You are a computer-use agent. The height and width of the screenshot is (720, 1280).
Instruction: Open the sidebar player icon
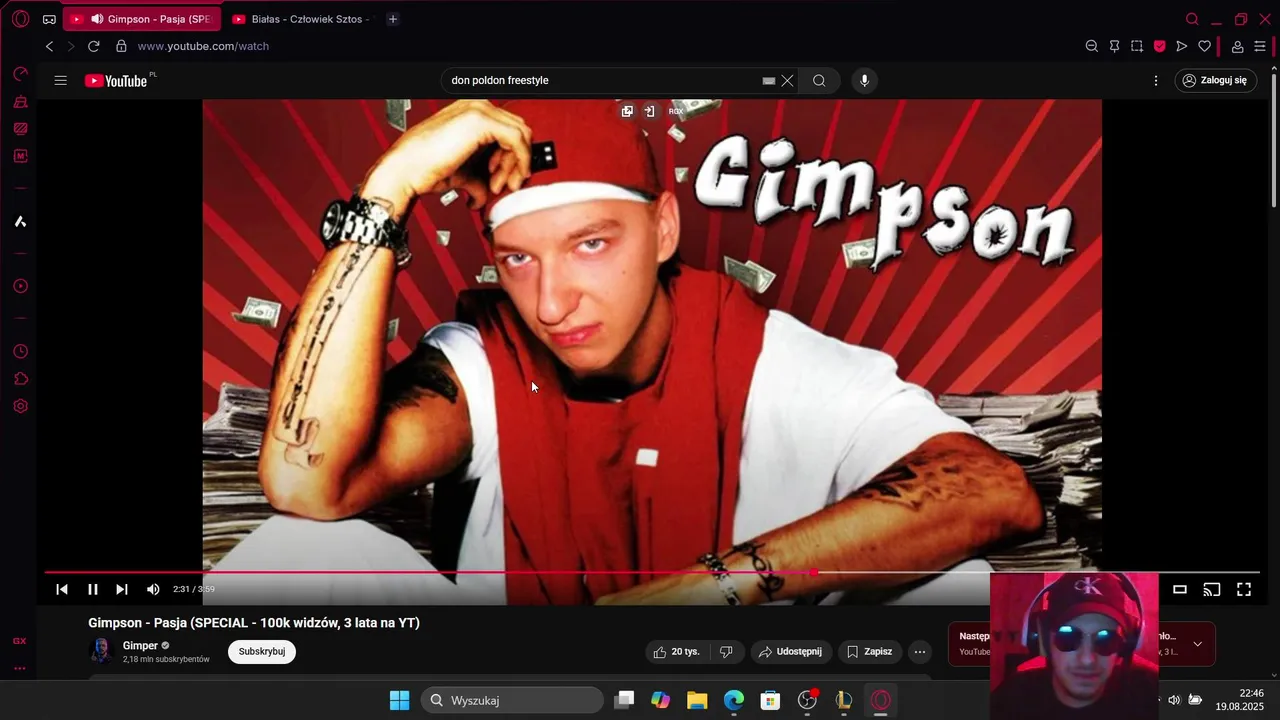click(x=20, y=286)
